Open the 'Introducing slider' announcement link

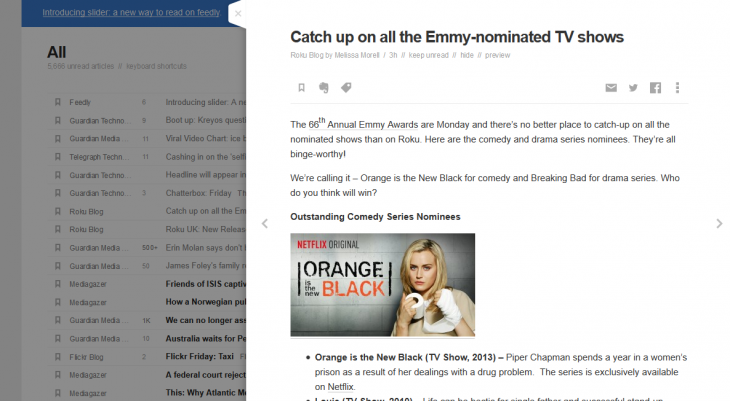pos(131,13)
